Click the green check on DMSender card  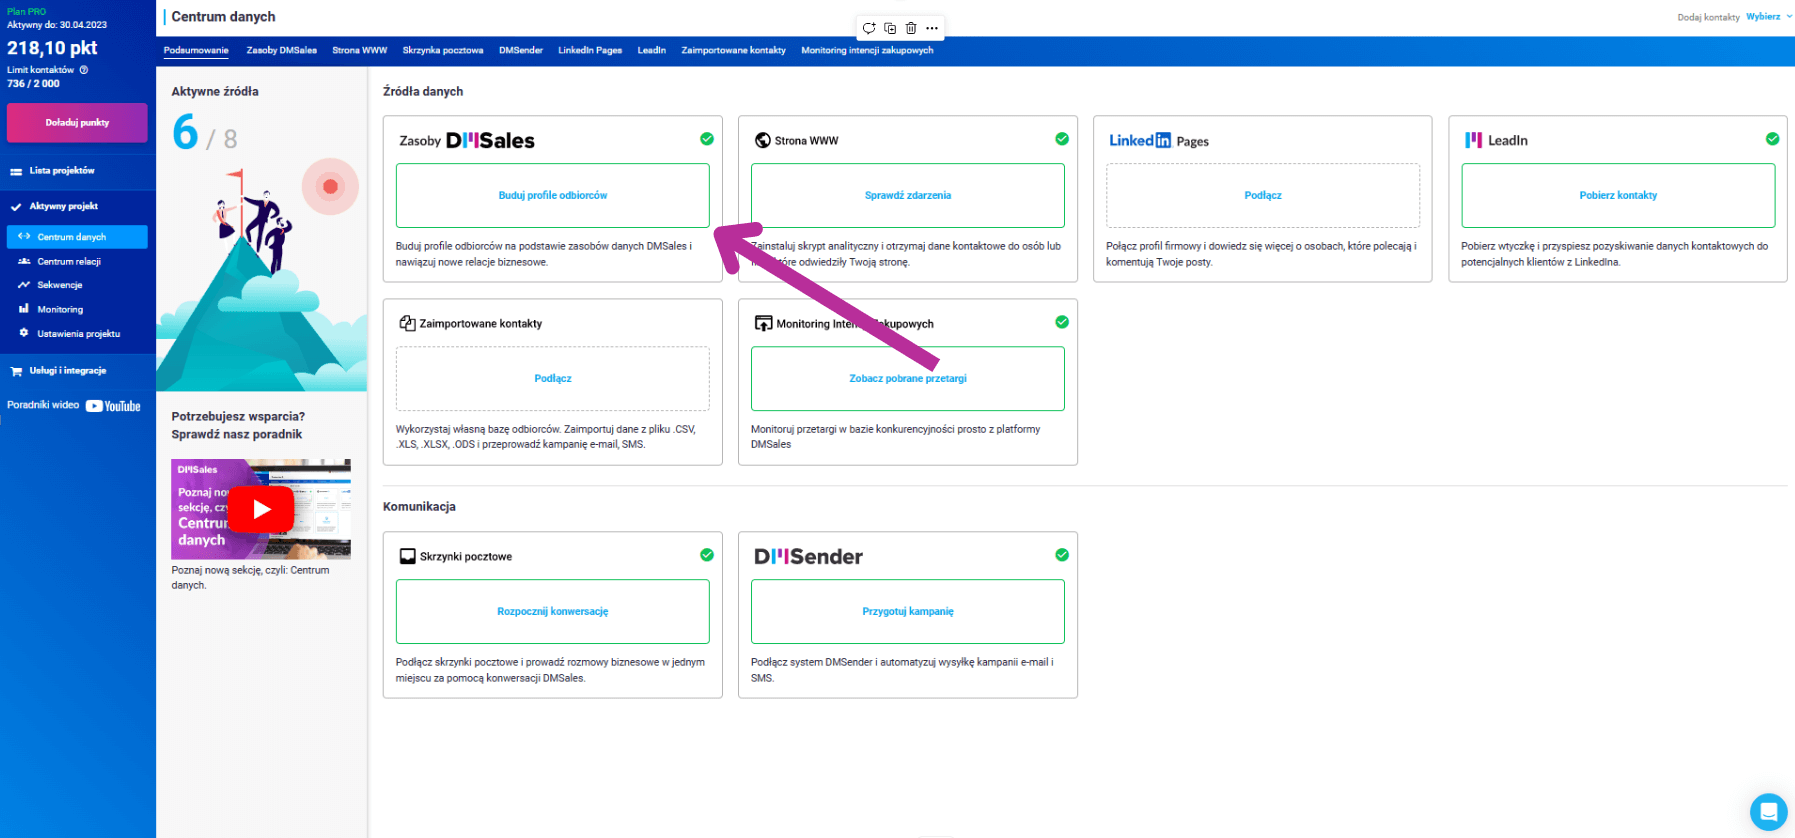(x=1062, y=555)
